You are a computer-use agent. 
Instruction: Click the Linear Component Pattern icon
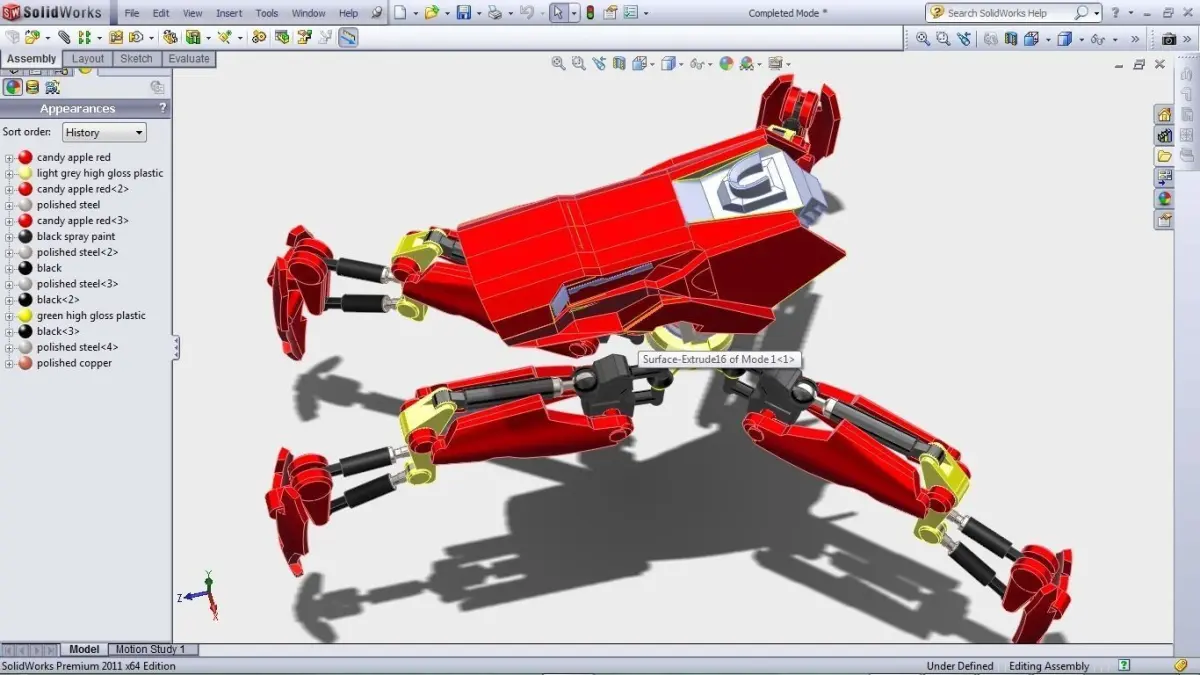[84, 37]
